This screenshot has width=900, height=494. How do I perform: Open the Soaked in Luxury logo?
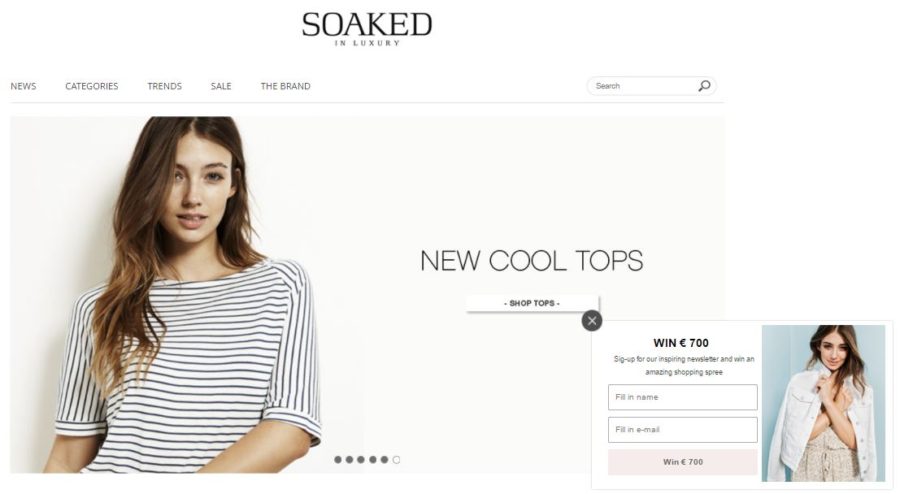pos(367,29)
